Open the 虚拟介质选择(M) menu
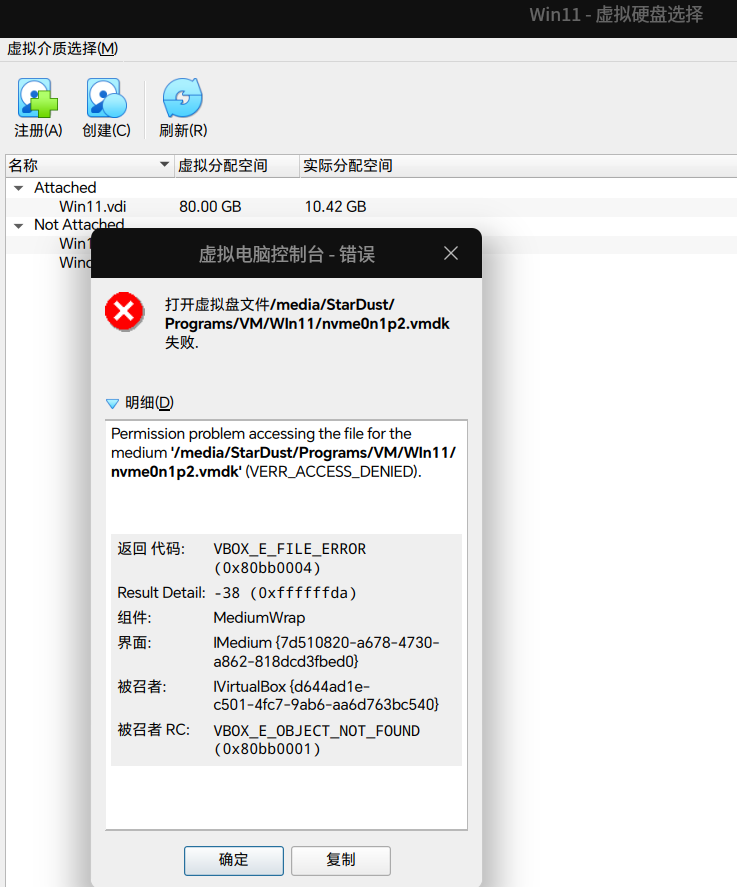This screenshot has width=737, height=887. (x=62, y=49)
